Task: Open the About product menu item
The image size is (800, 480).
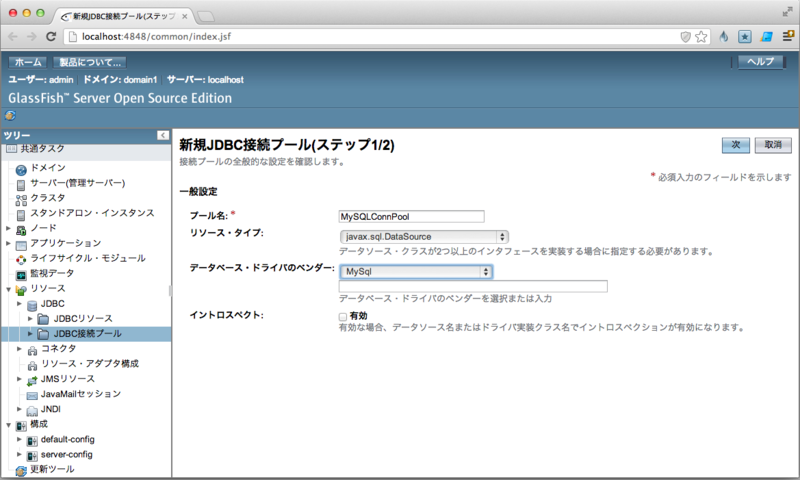Action: [89, 62]
